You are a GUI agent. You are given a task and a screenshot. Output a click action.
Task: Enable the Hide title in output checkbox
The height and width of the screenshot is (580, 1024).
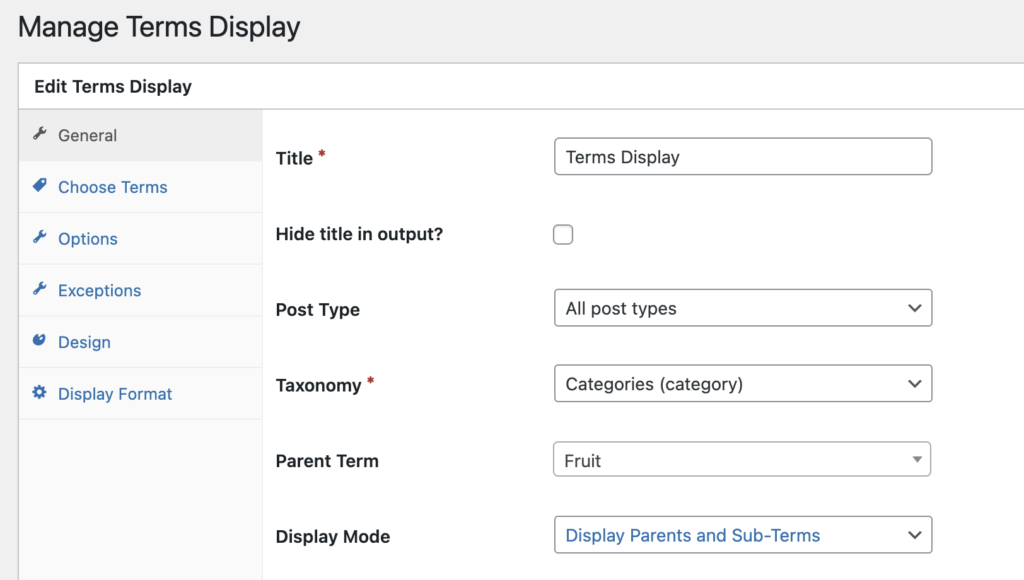pos(563,233)
